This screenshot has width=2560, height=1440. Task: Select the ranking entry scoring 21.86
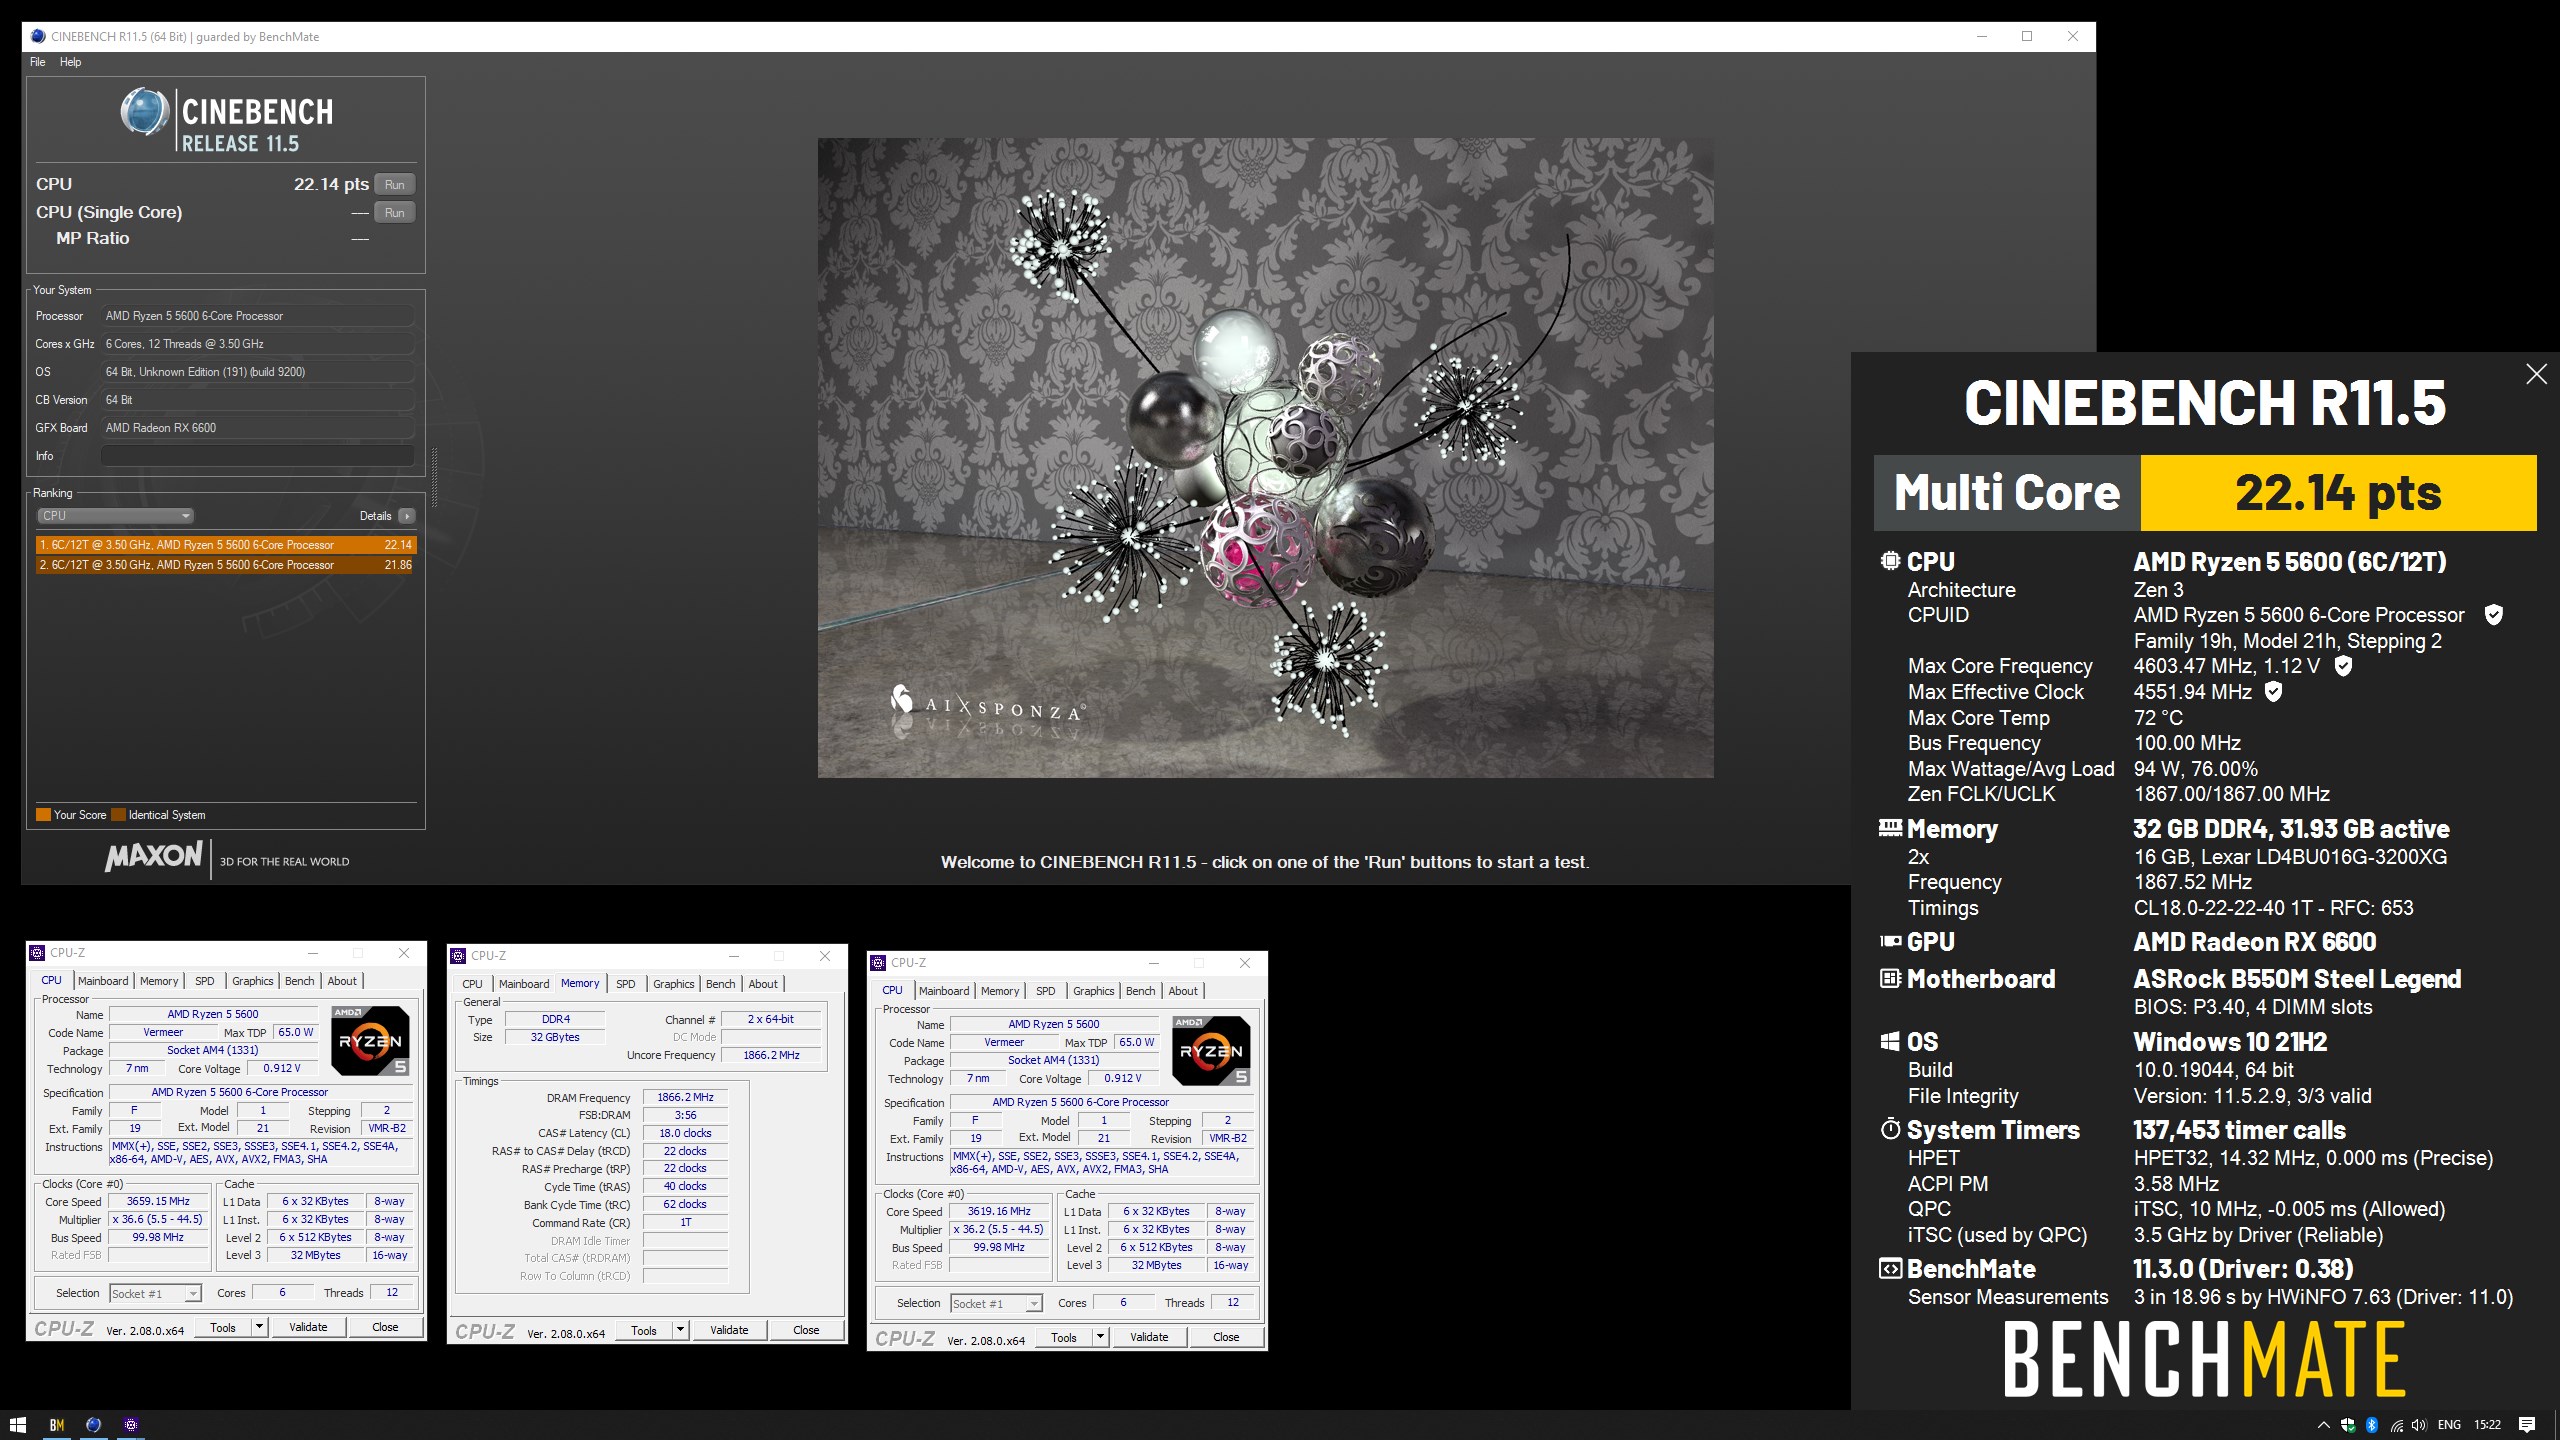225,565
